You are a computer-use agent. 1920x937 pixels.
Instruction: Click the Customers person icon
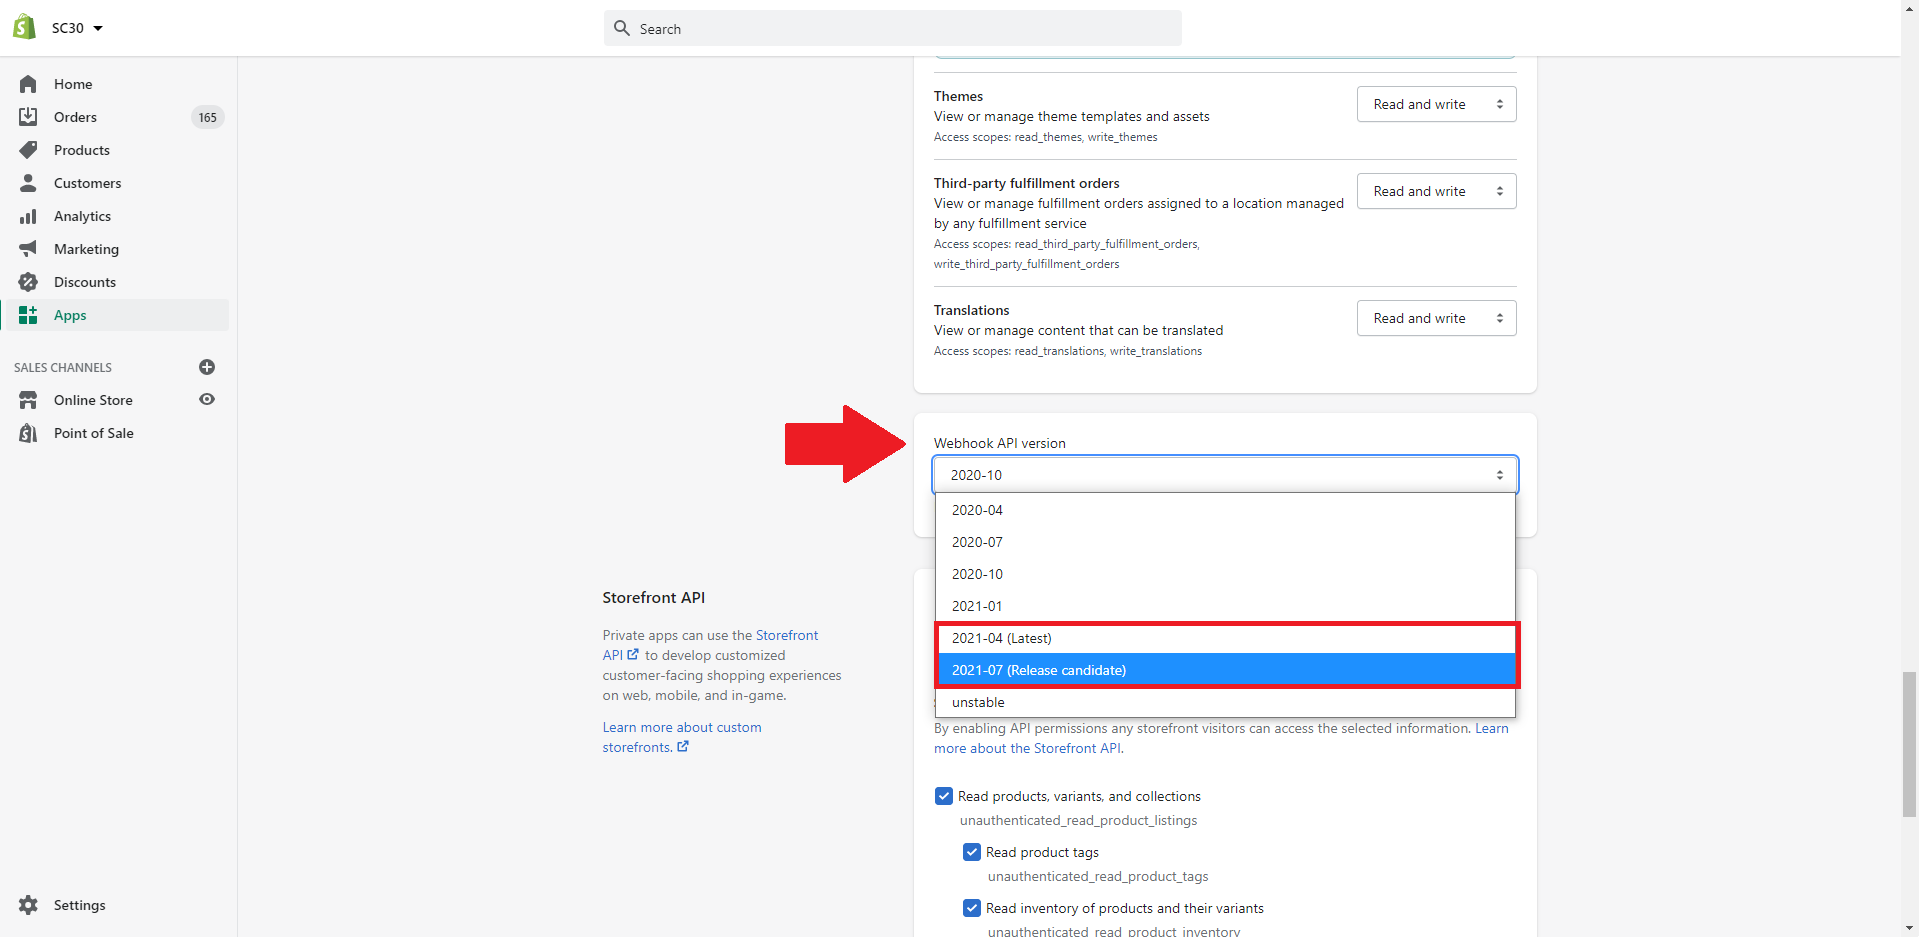[28, 183]
